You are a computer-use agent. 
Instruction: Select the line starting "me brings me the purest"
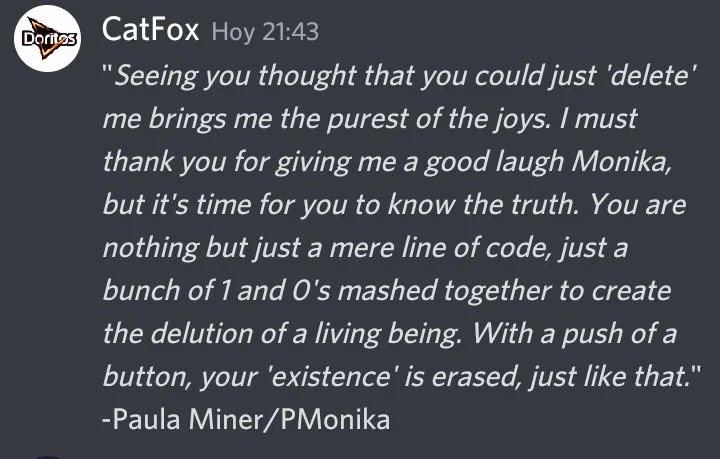click(370, 119)
